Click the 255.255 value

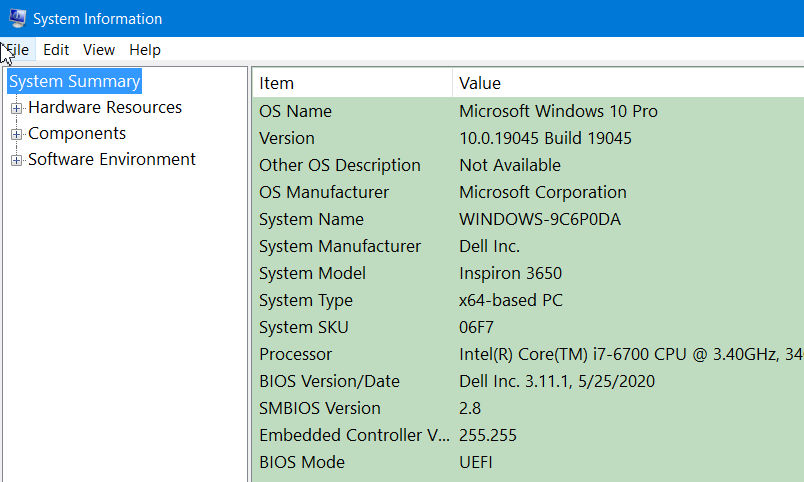click(x=488, y=435)
